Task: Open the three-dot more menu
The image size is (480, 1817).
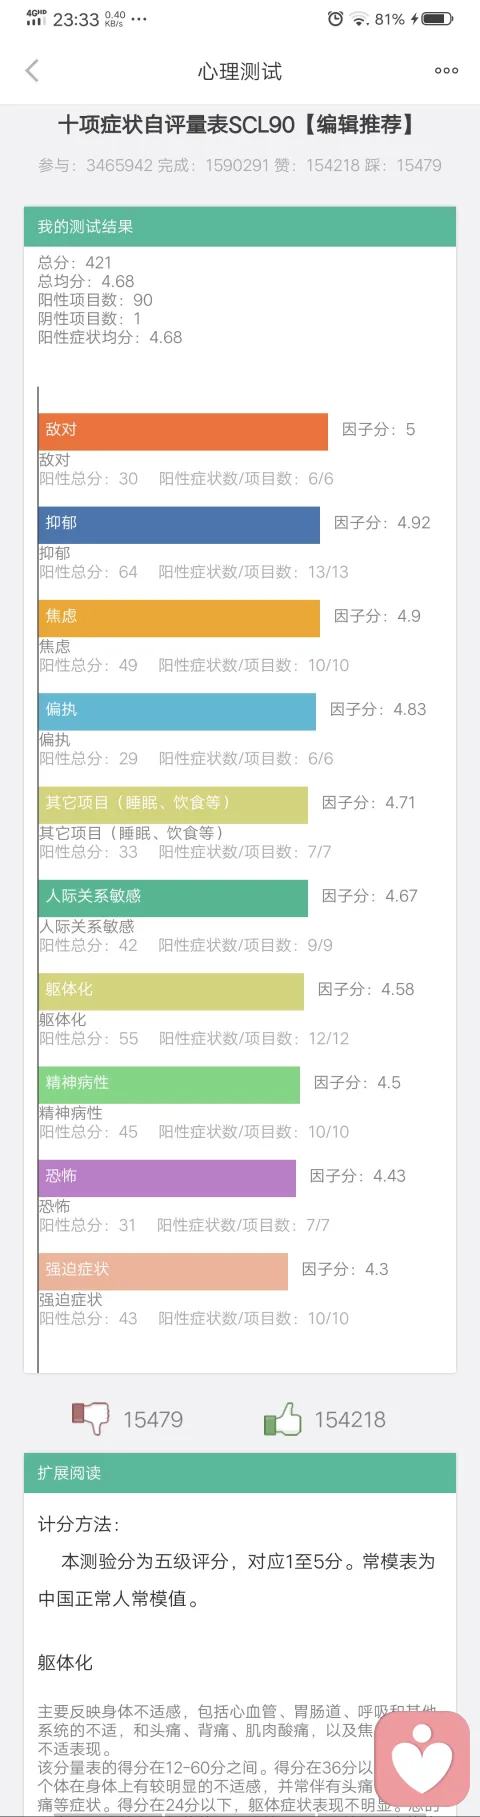Action: coord(446,70)
